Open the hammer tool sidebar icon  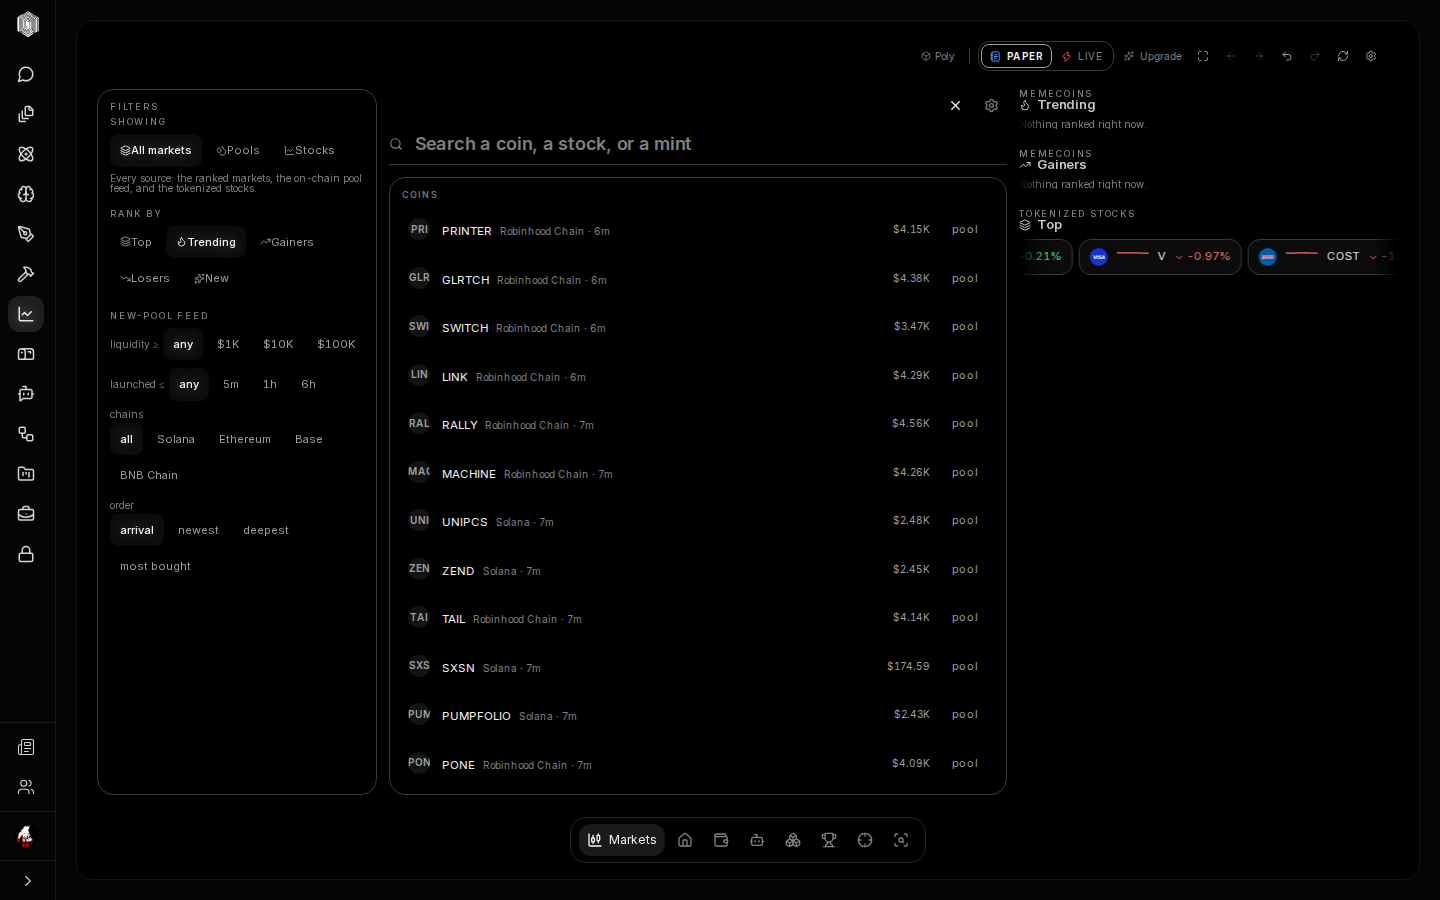26,274
